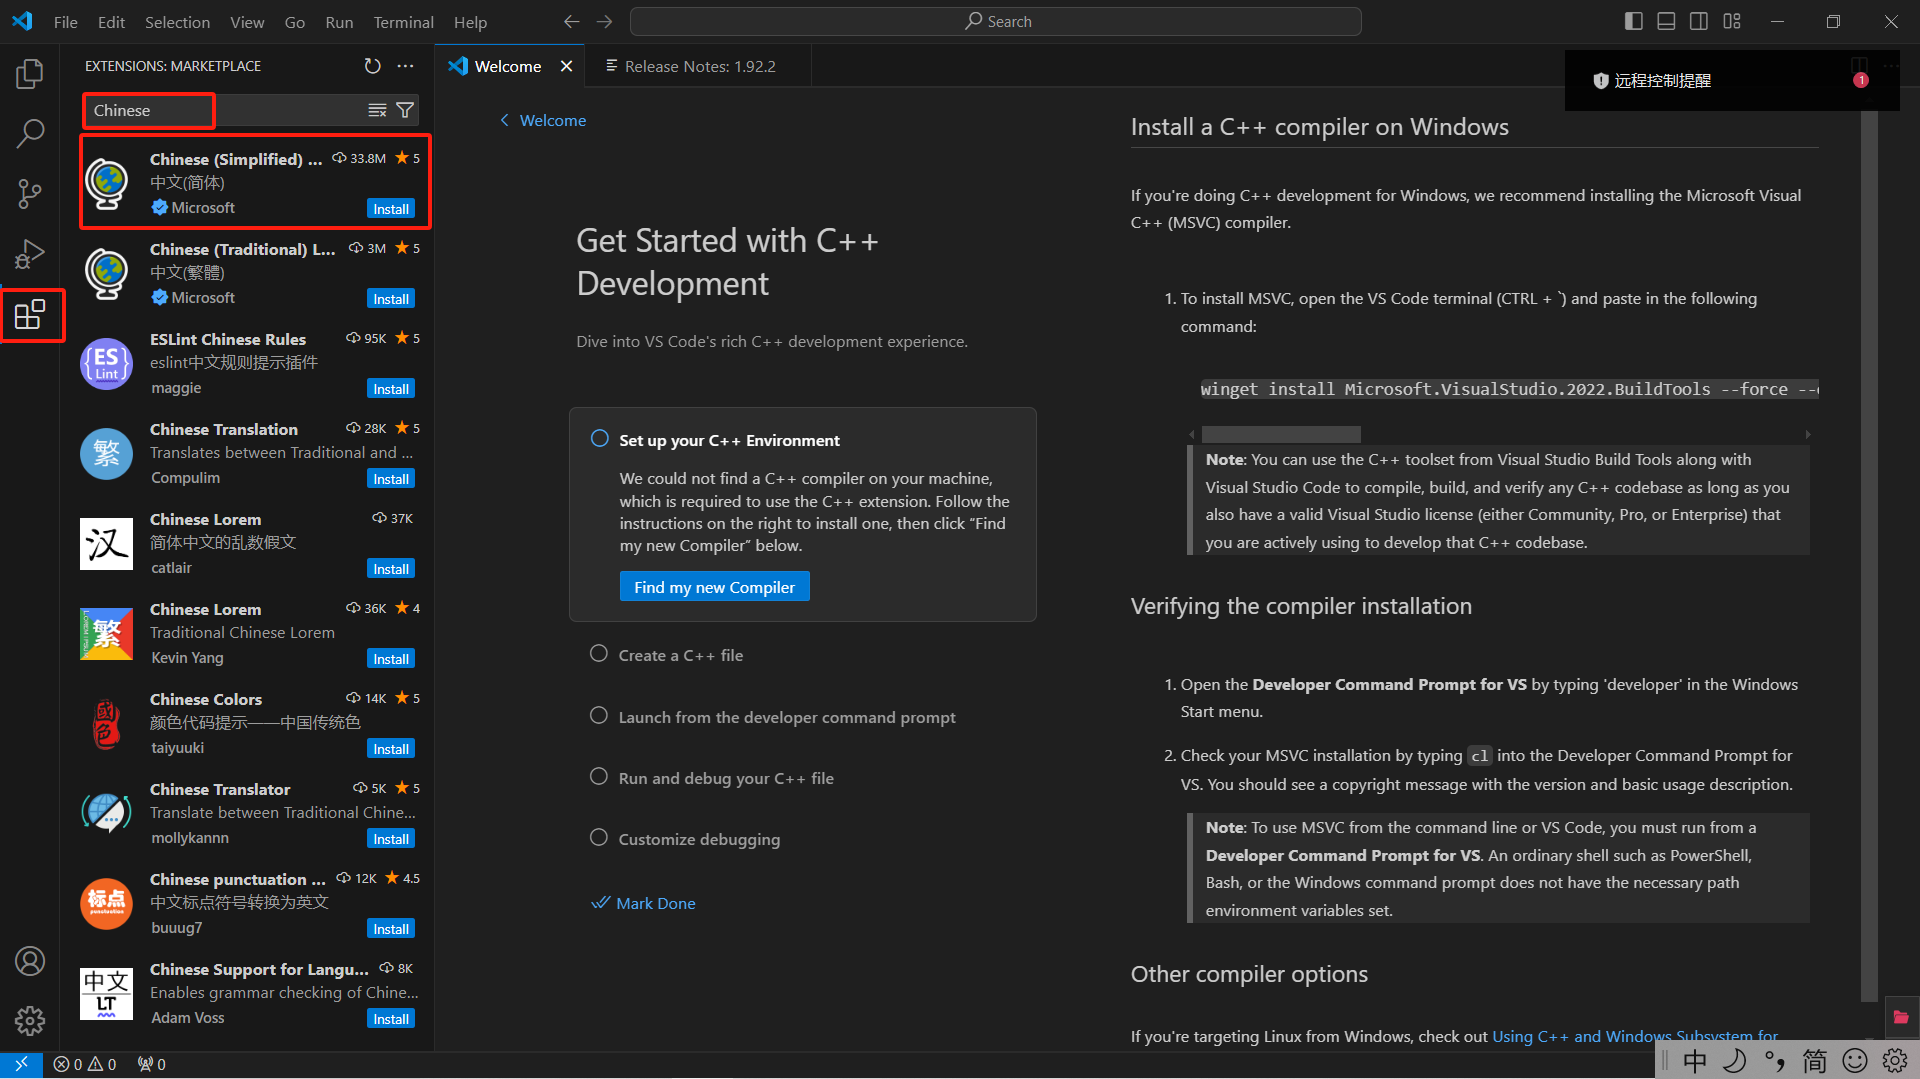Open the File menu
The height and width of the screenshot is (1079, 1920).
click(x=65, y=22)
